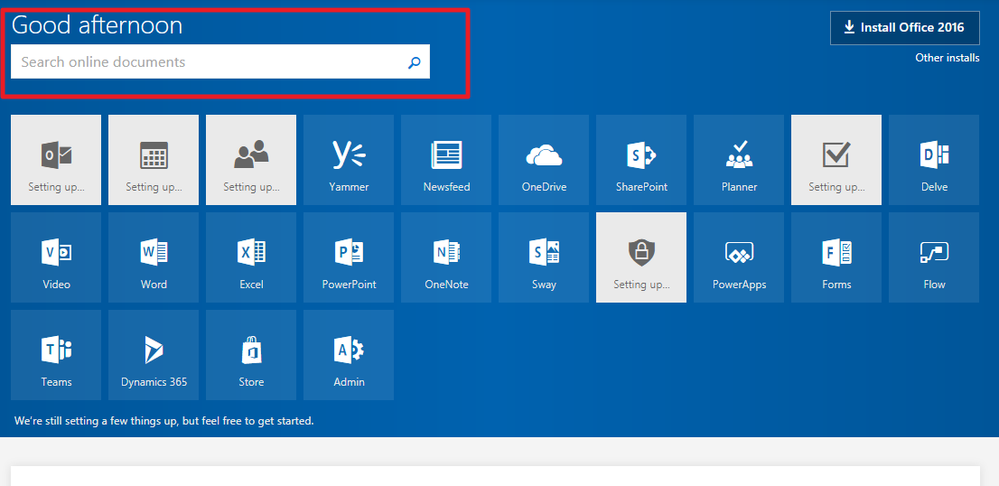Screen dimensions: 999x486
Task: Open the OneNote app
Action: [446, 257]
